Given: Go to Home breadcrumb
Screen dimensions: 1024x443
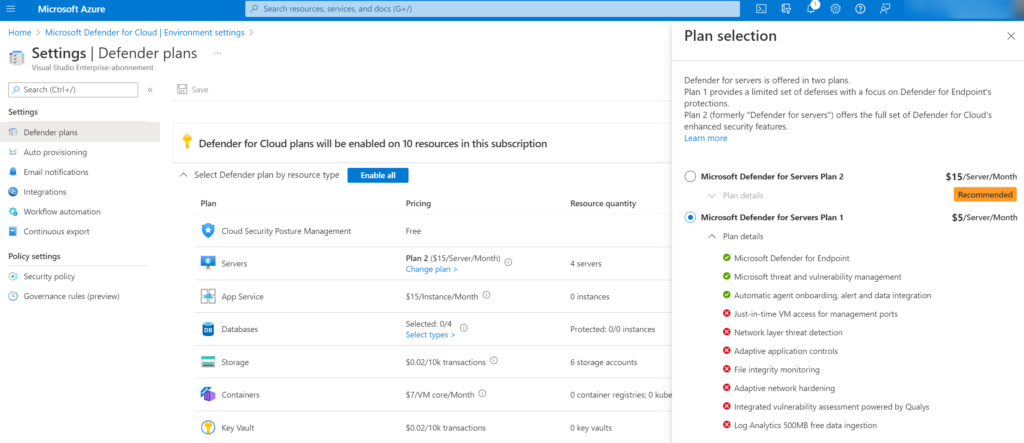Looking at the screenshot, I should point(20,32).
